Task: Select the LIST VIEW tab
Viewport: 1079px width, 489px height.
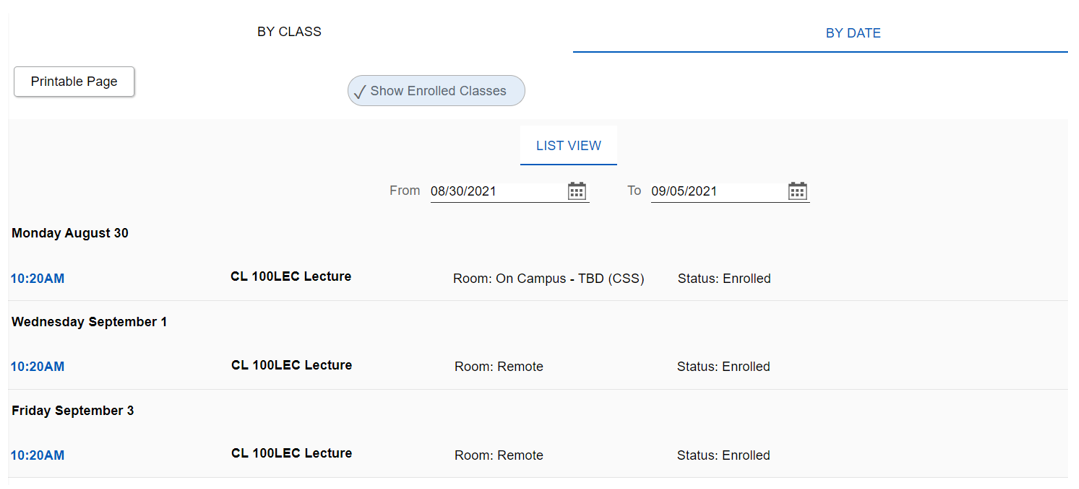Action: click(x=568, y=146)
